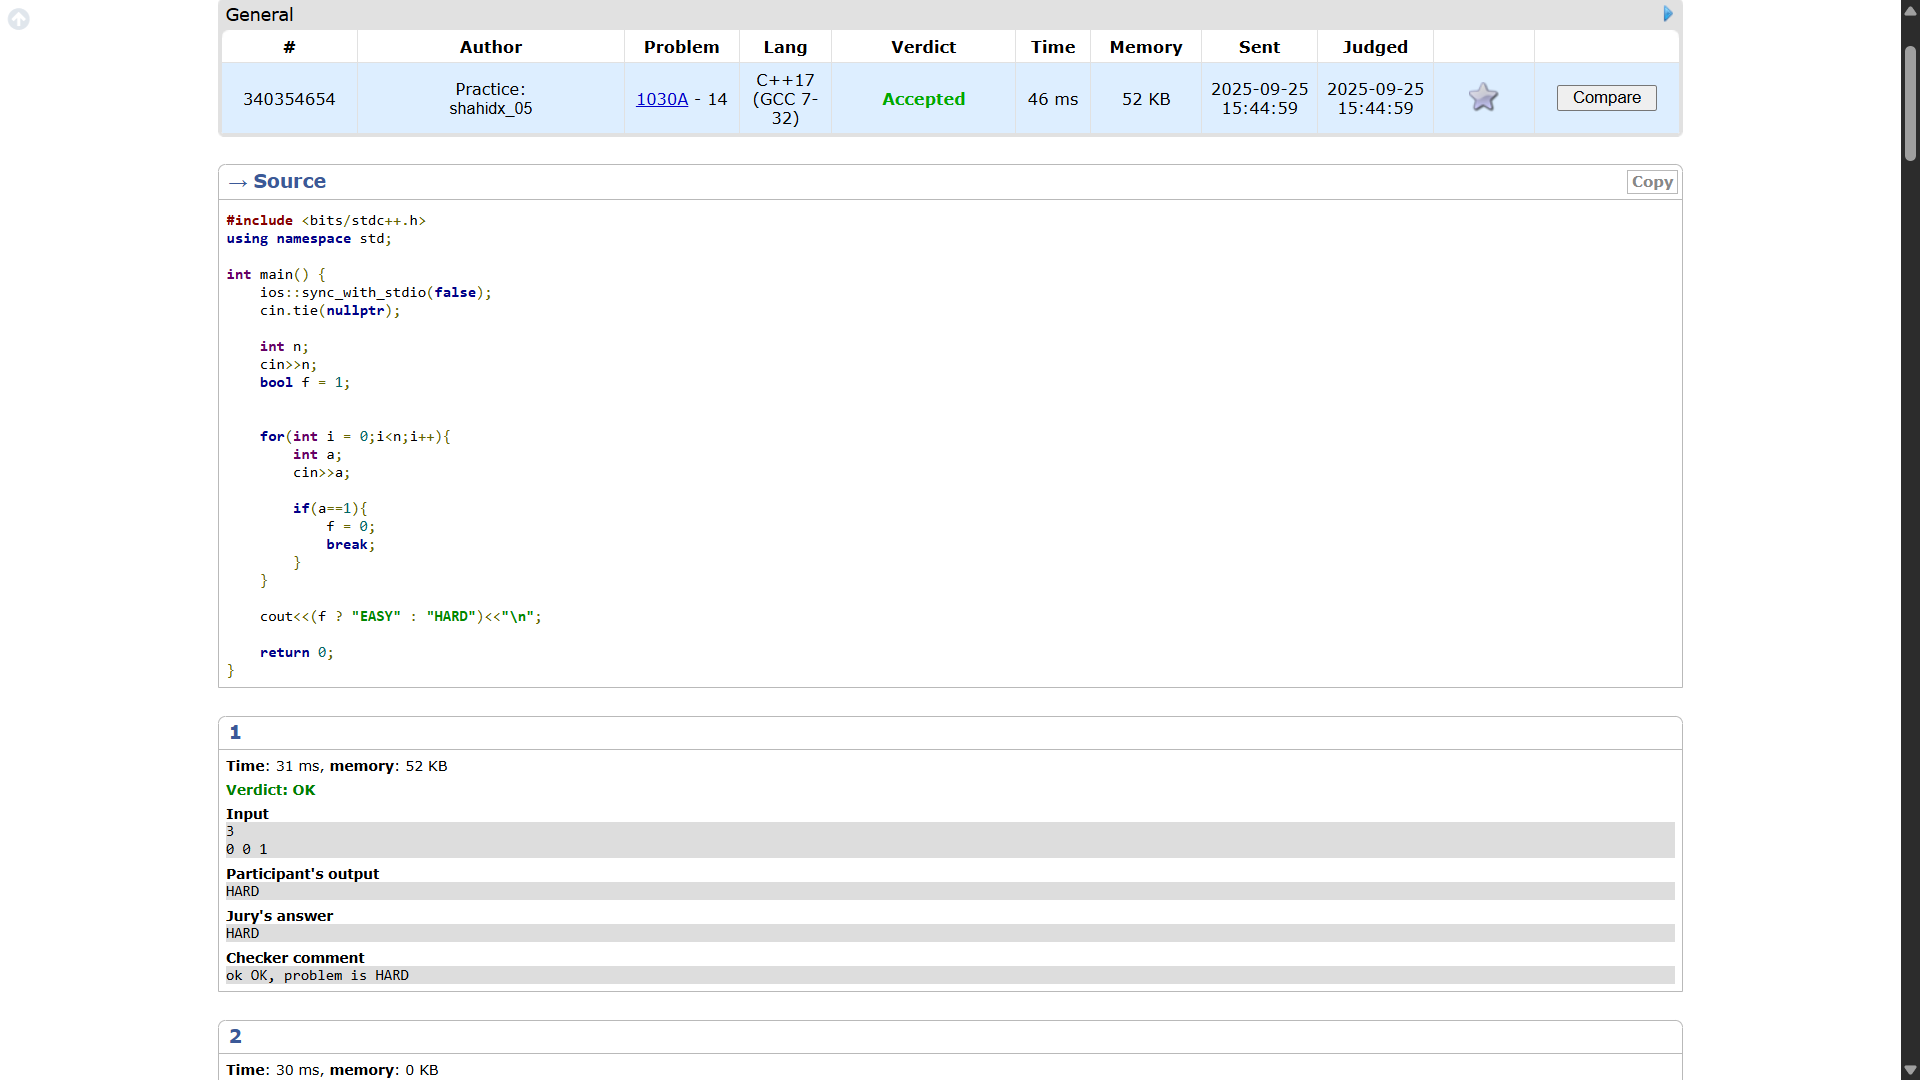Image resolution: width=1920 pixels, height=1080 pixels.
Task: Click the scrollbar down arrow
Action: [1910, 1070]
